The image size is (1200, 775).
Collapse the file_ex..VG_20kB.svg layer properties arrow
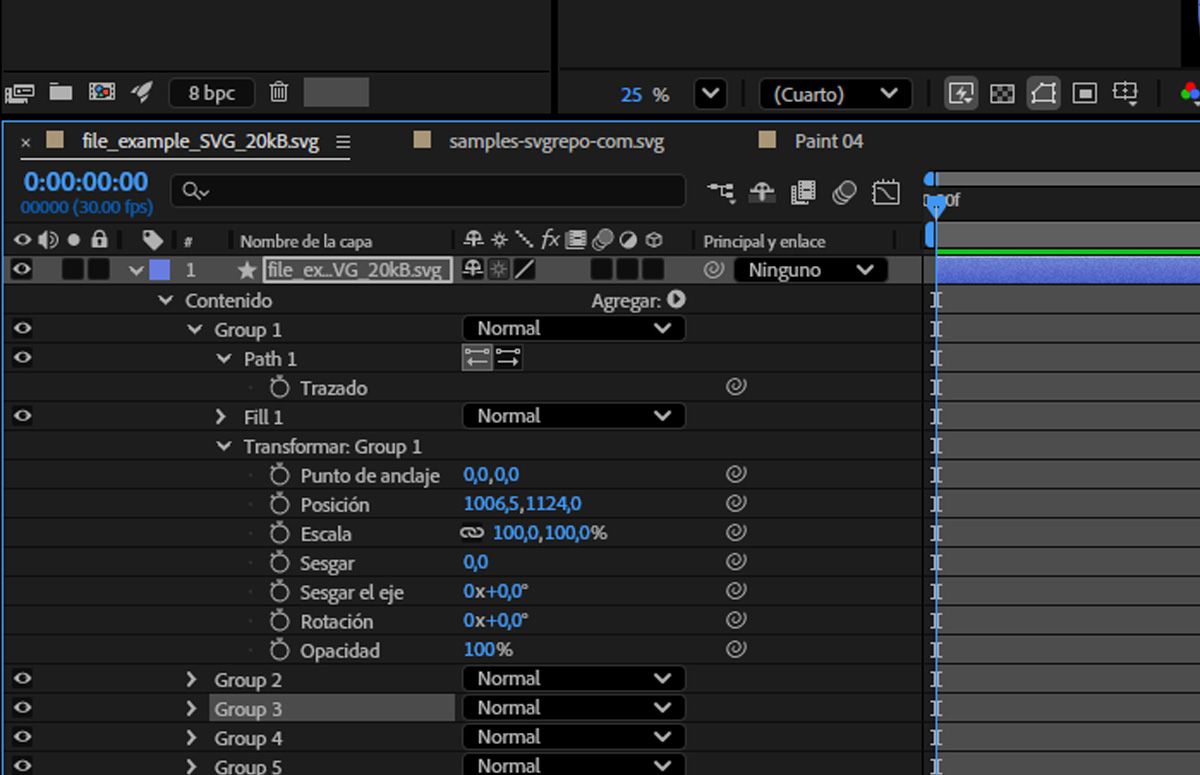point(136,270)
